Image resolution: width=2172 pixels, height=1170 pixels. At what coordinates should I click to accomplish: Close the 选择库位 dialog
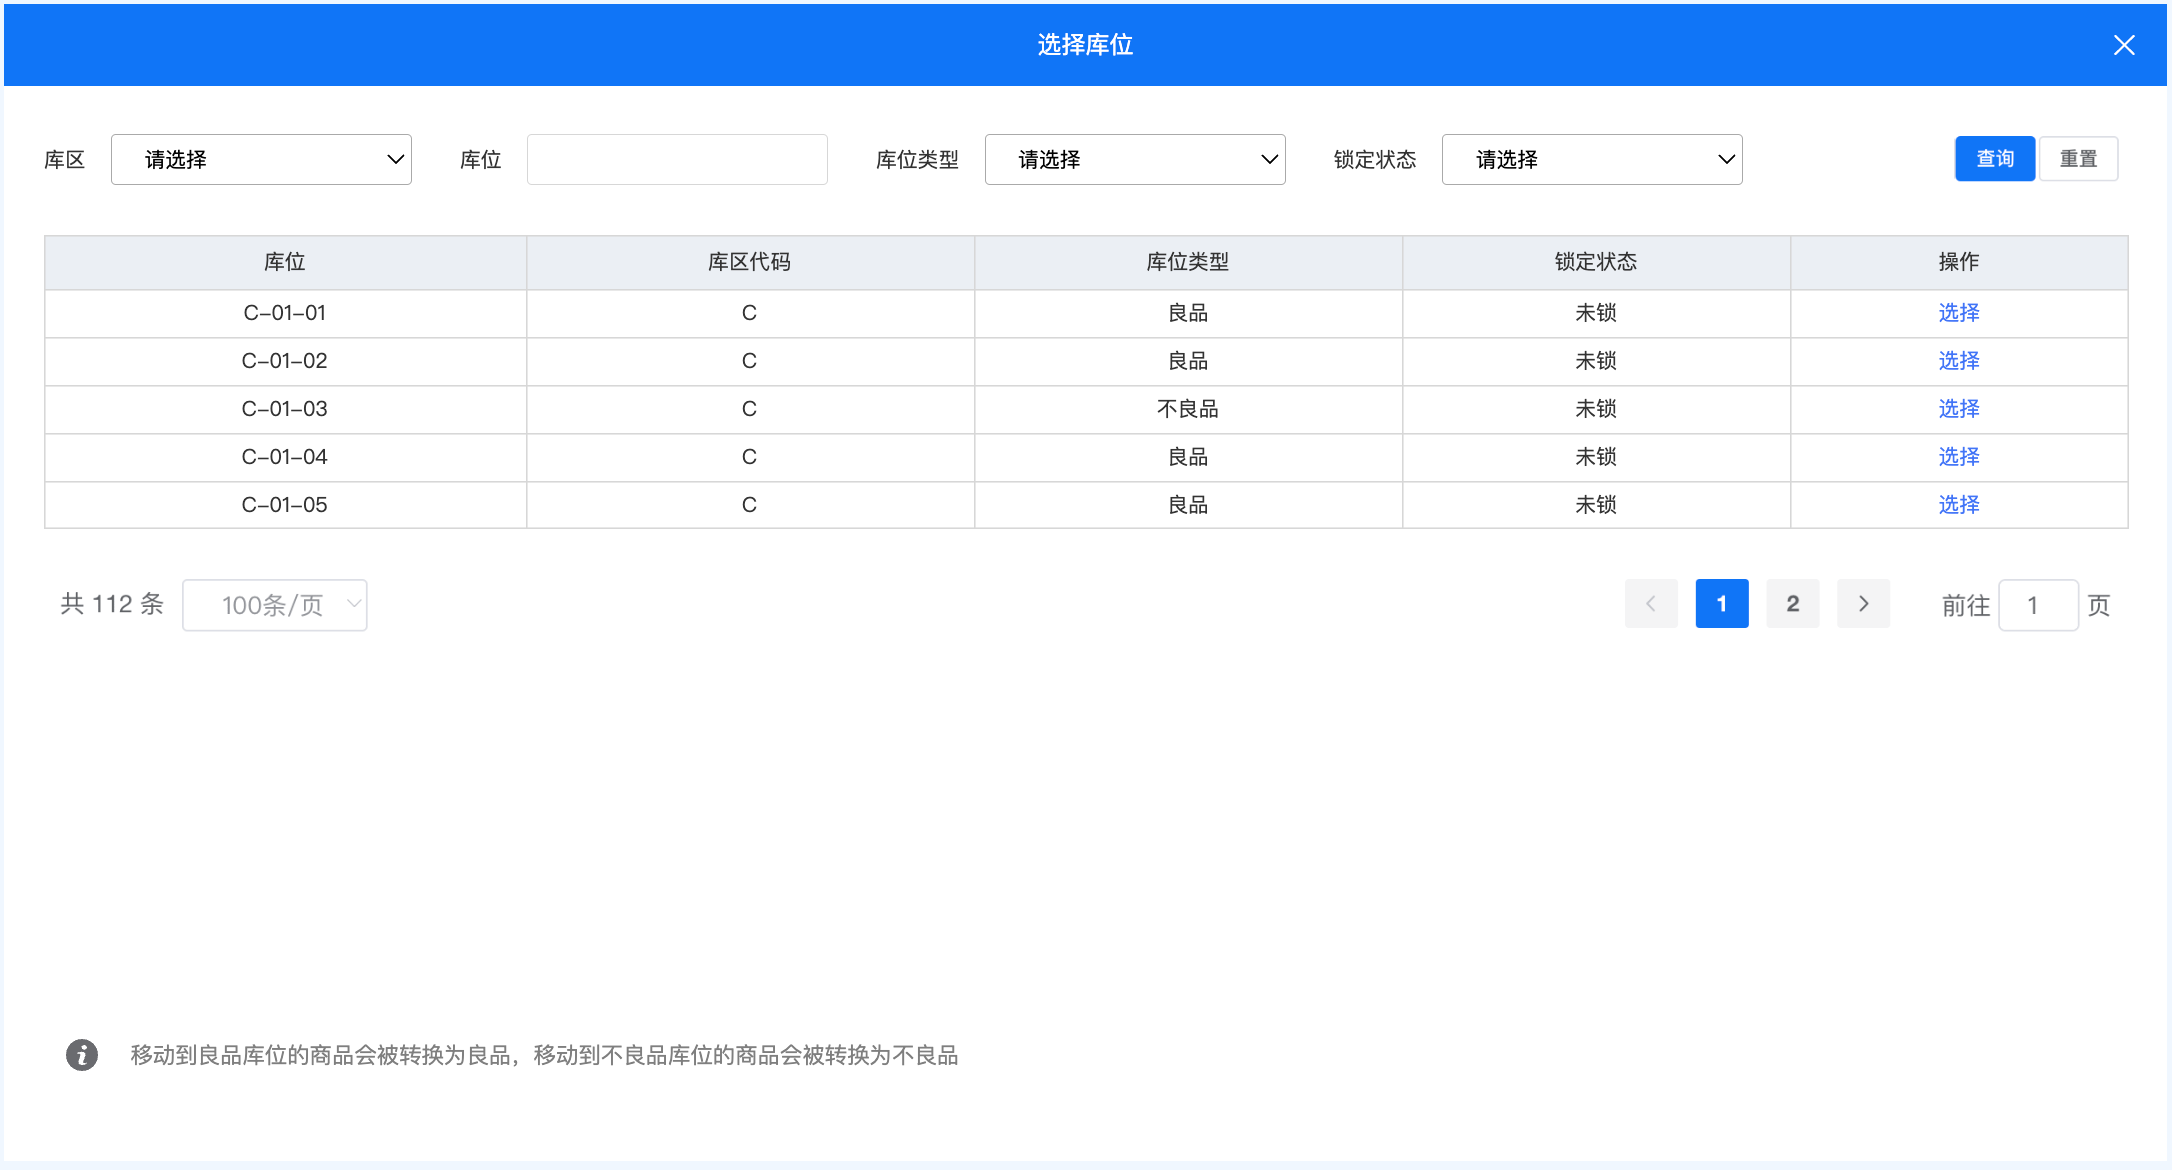coord(2124,45)
